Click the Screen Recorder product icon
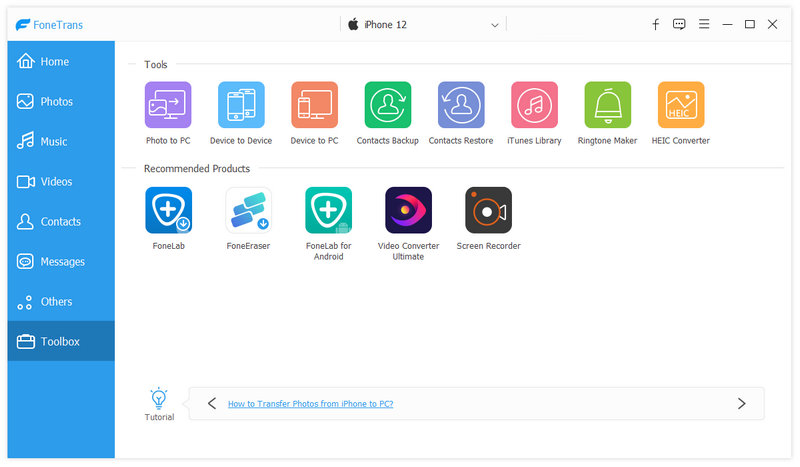This screenshot has width=800, height=467. point(488,211)
